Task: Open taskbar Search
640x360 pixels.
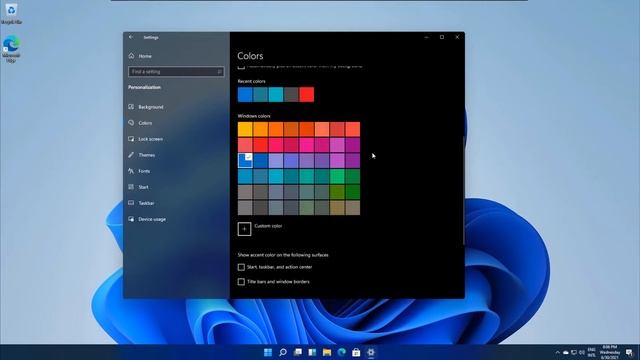Action: tap(283, 352)
